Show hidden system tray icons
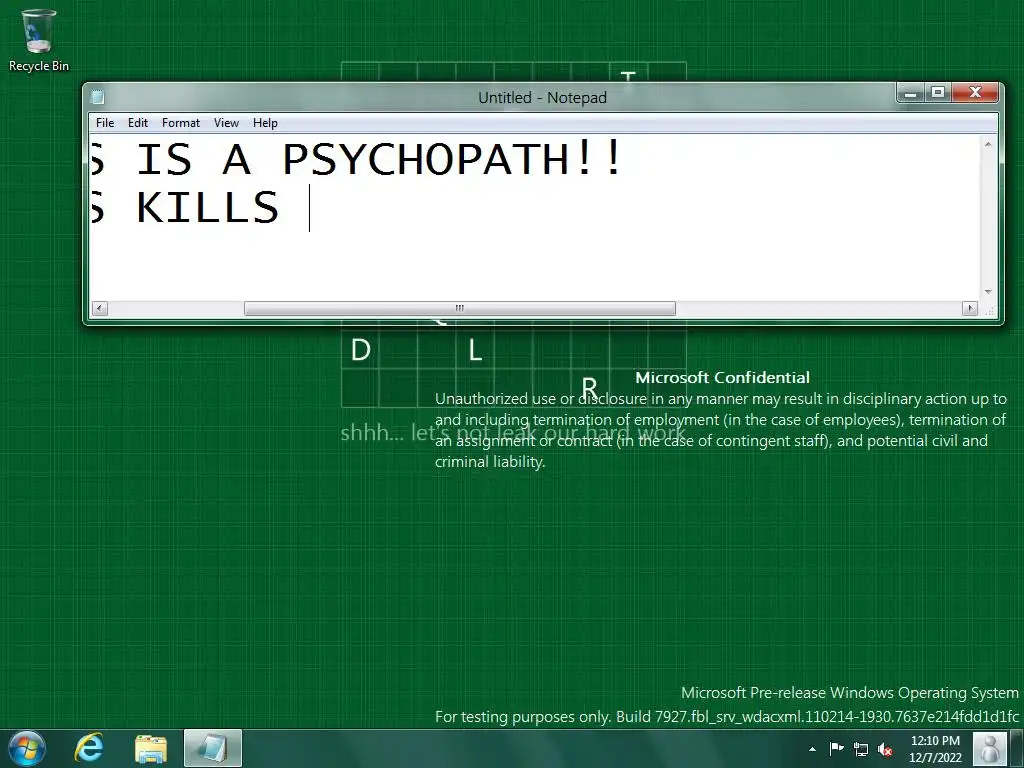 (812, 749)
